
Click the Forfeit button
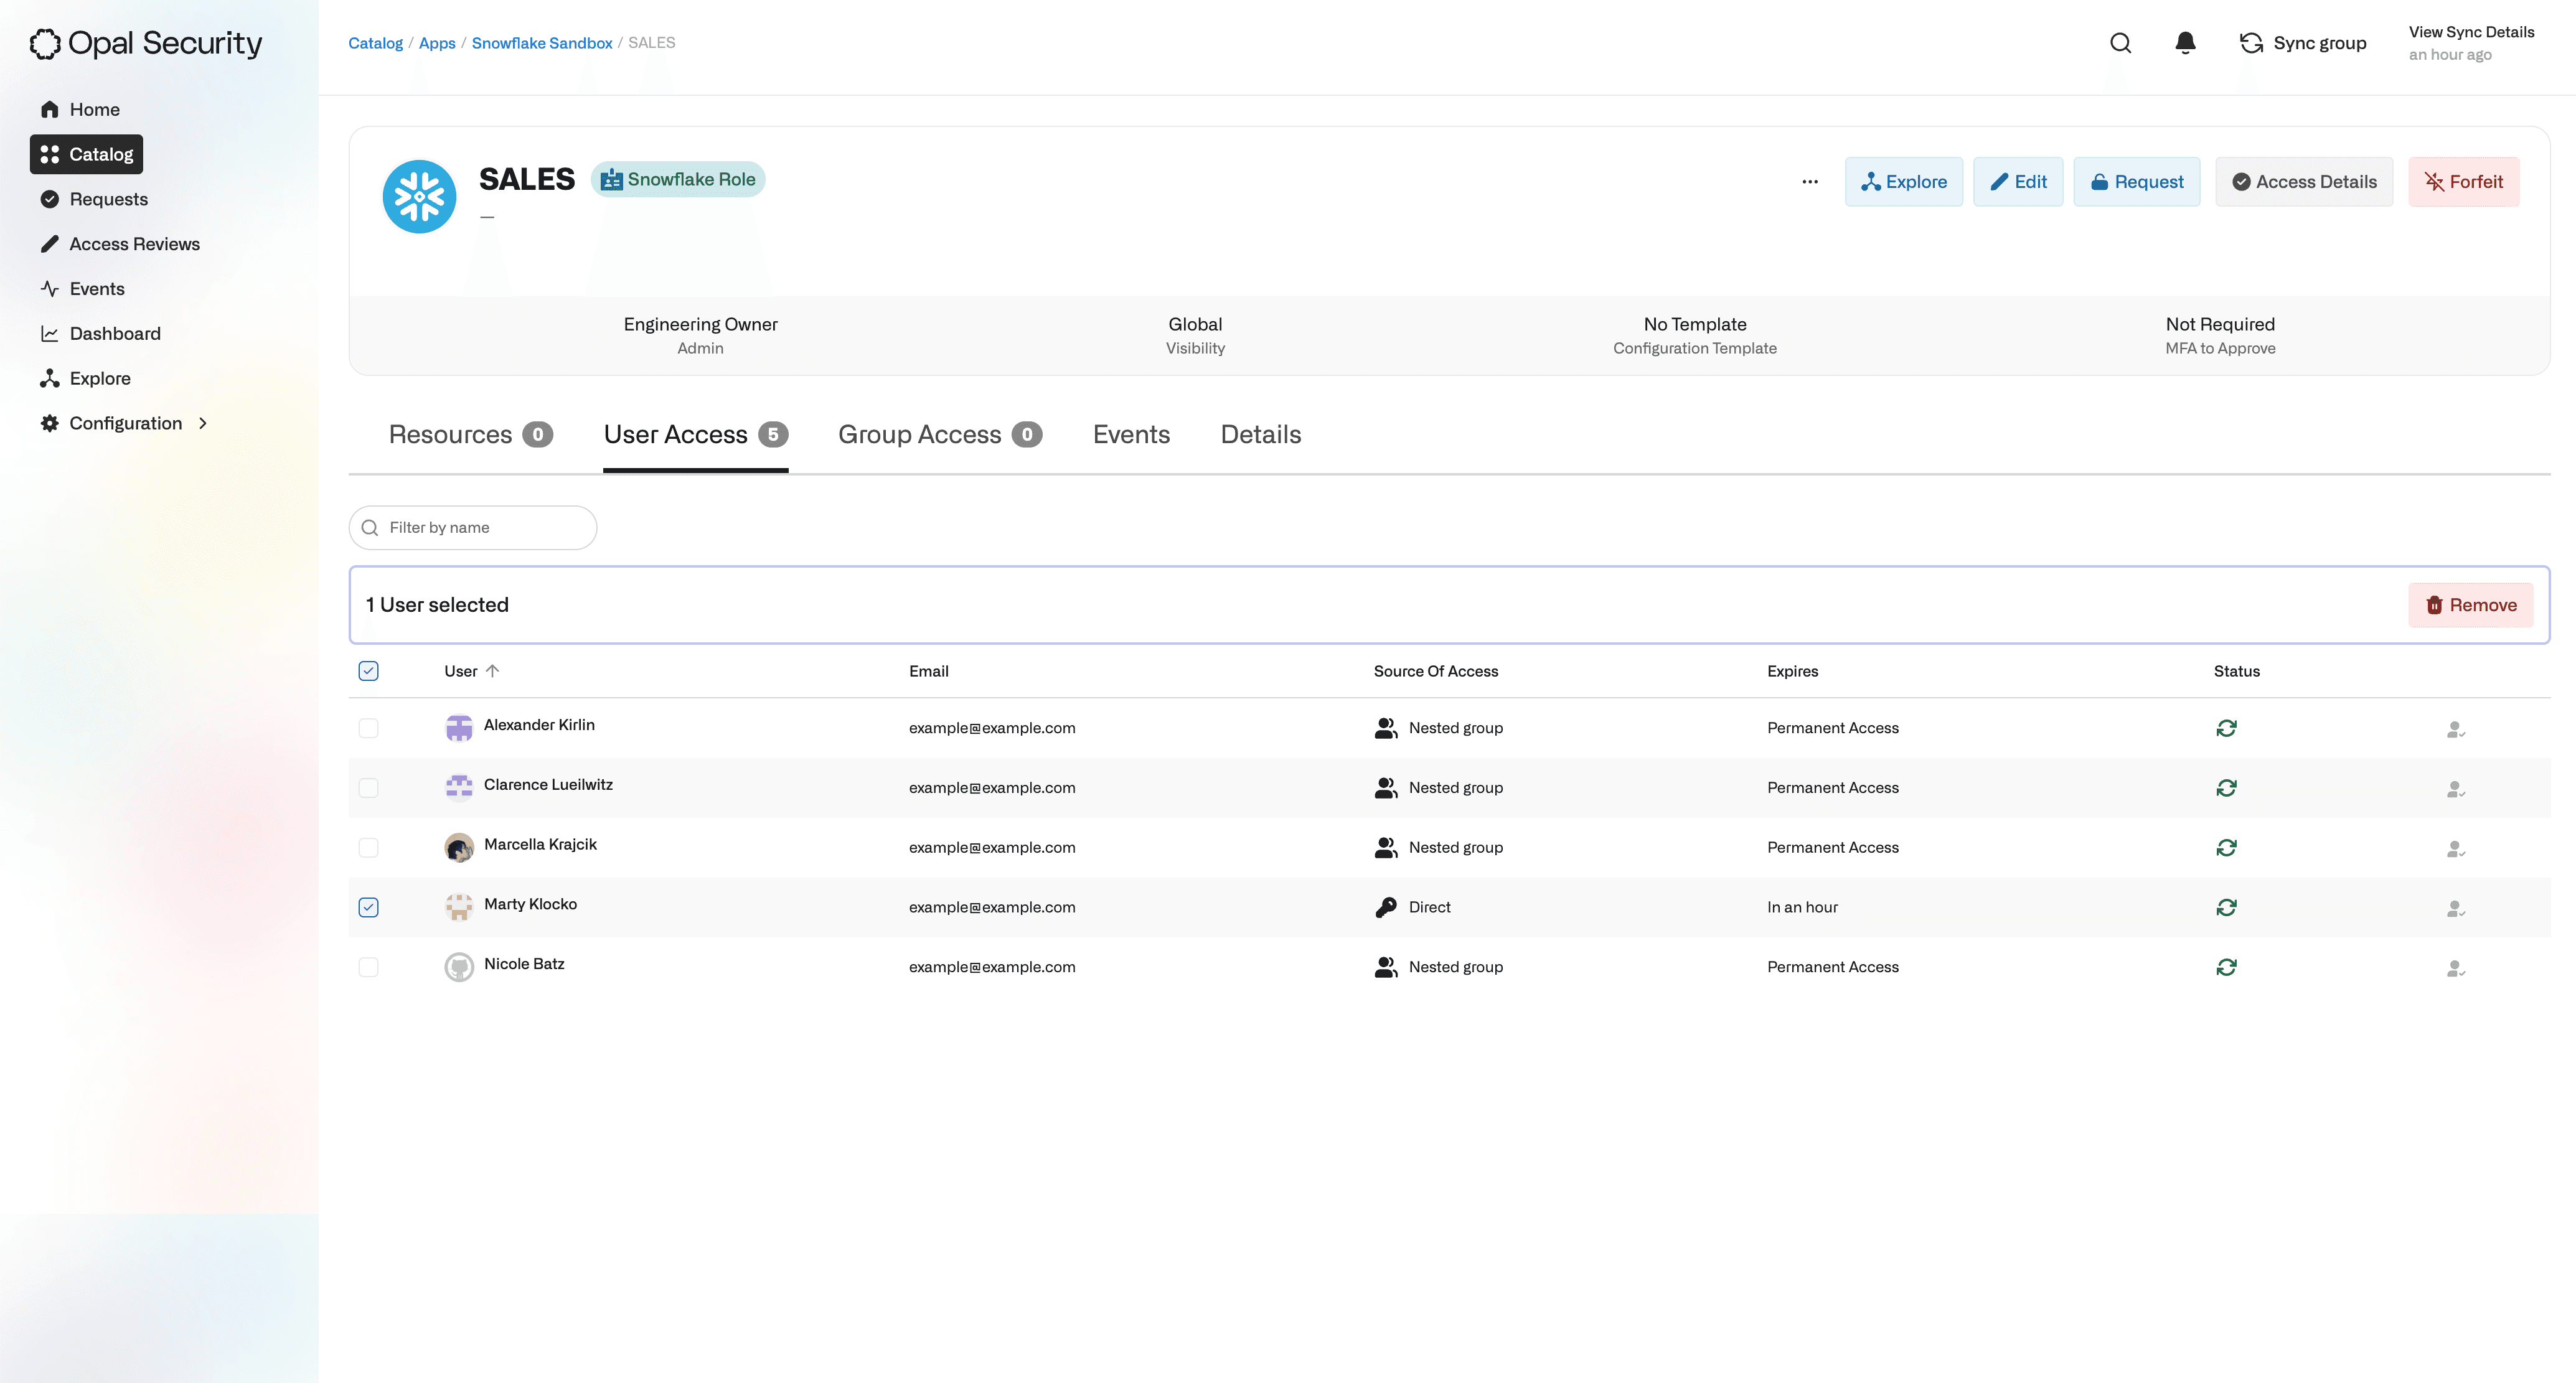[x=2463, y=182]
